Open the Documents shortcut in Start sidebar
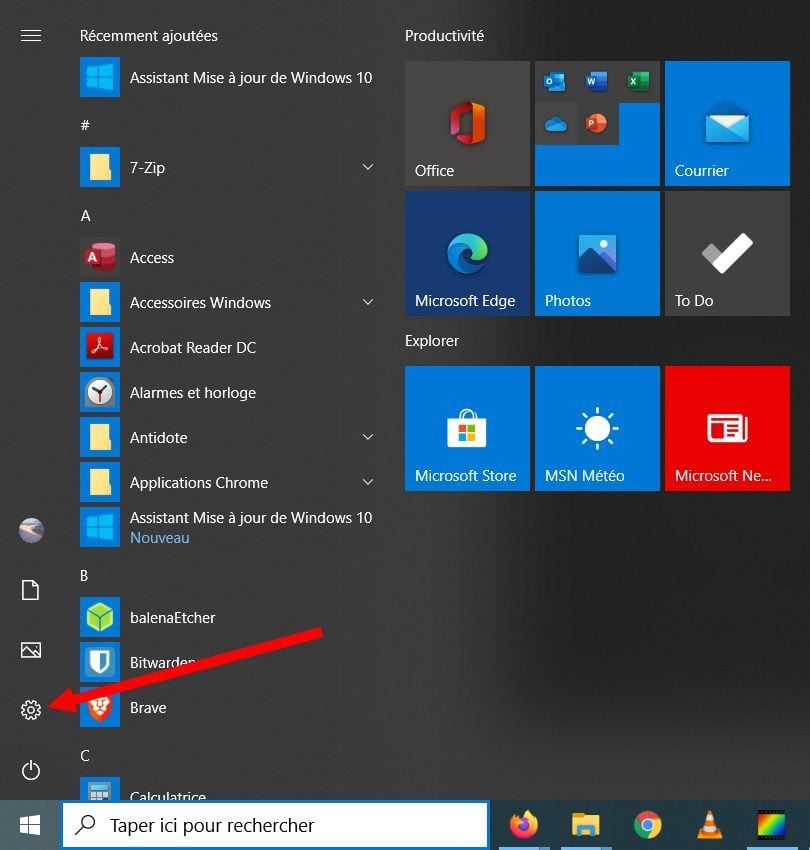The height and width of the screenshot is (850, 810). coord(30,590)
